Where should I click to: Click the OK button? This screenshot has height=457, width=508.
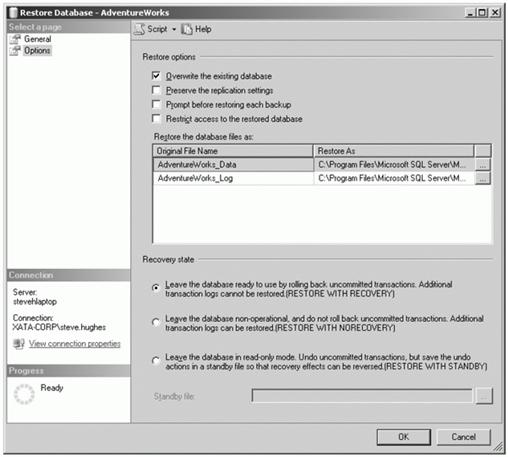pyautogui.click(x=404, y=437)
